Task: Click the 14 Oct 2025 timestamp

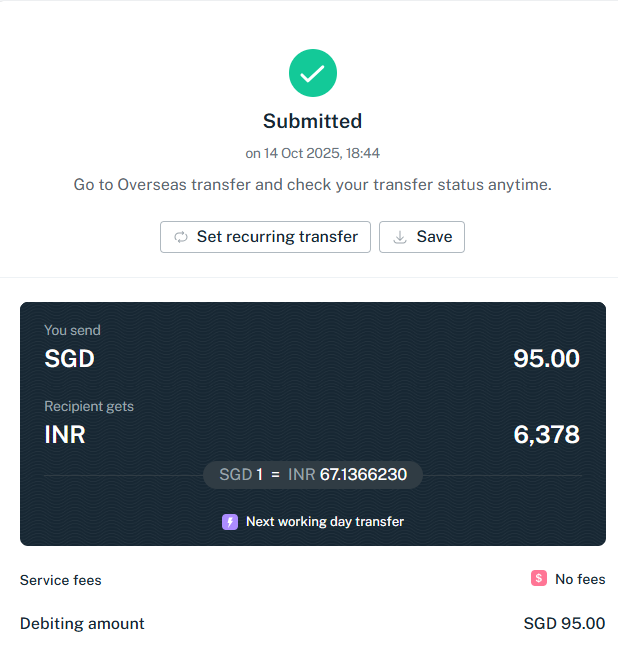Action: tap(312, 154)
